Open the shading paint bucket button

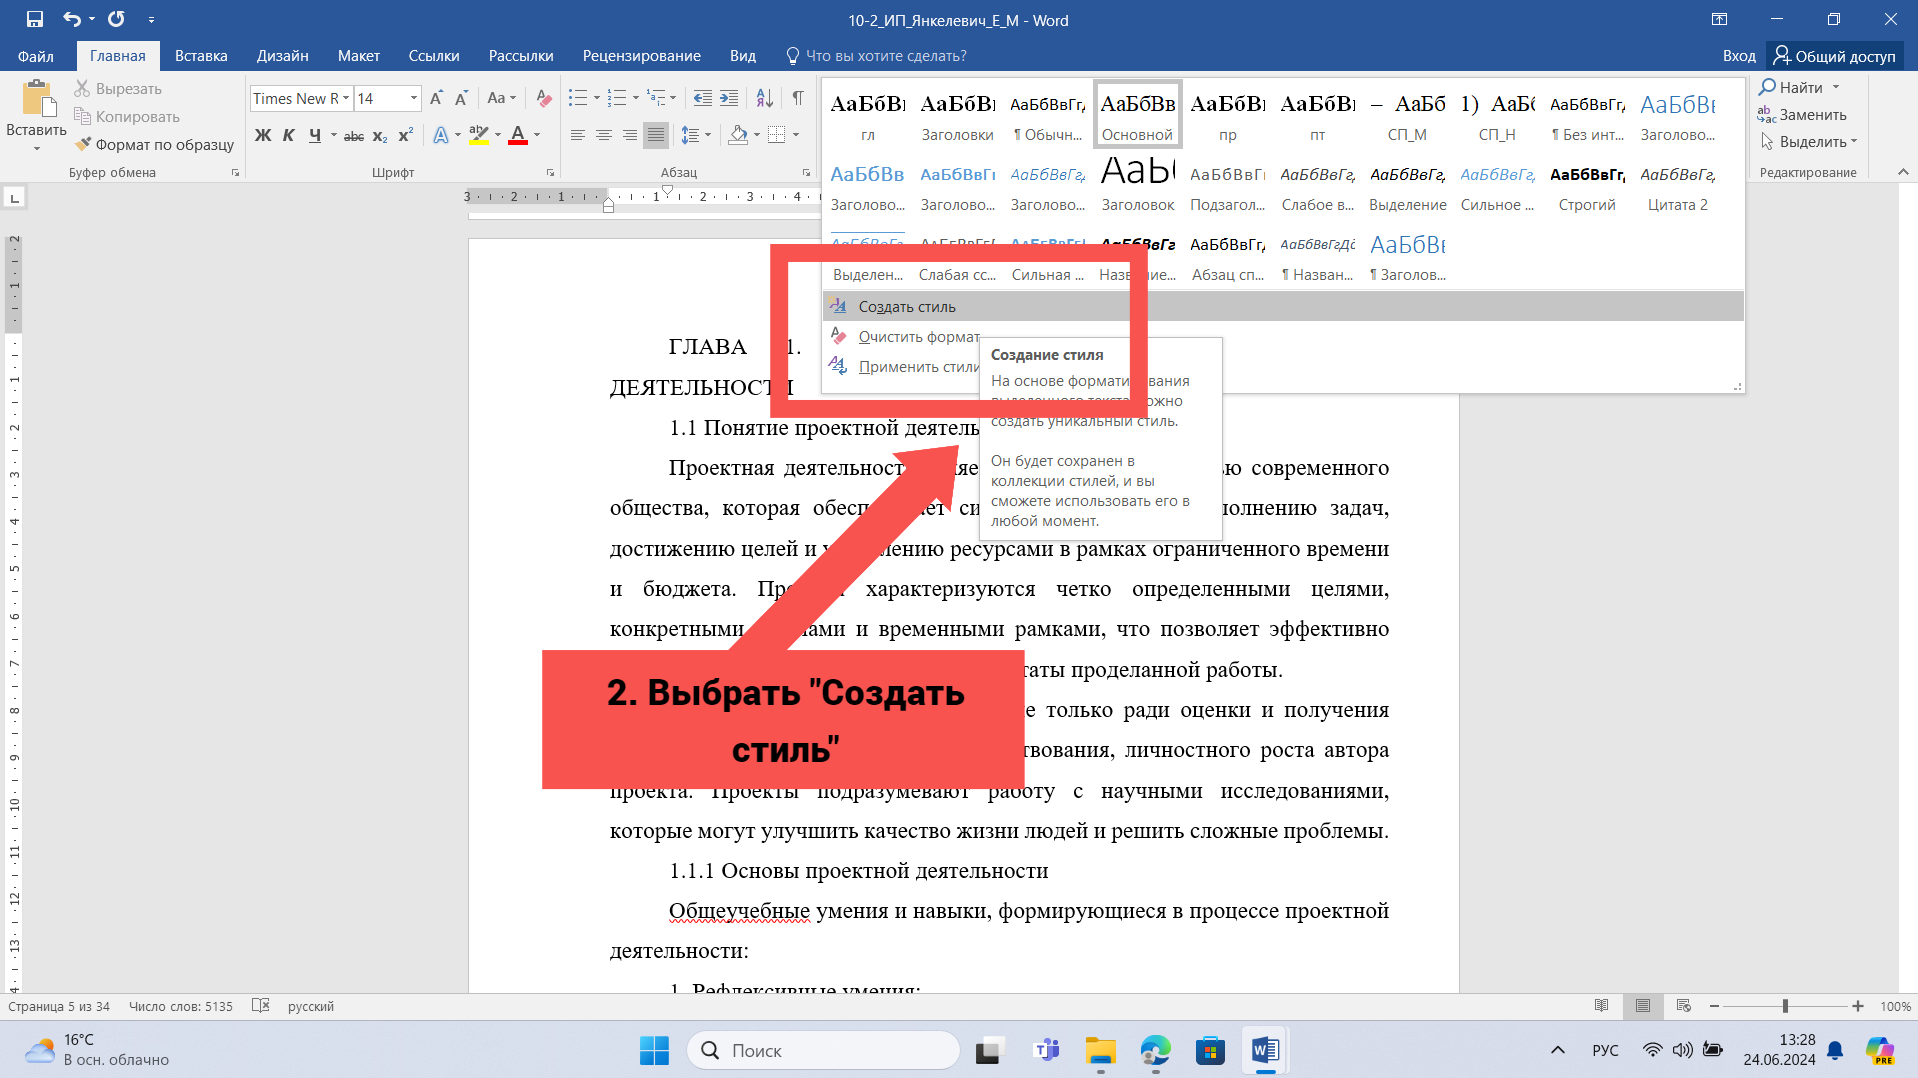(x=739, y=135)
